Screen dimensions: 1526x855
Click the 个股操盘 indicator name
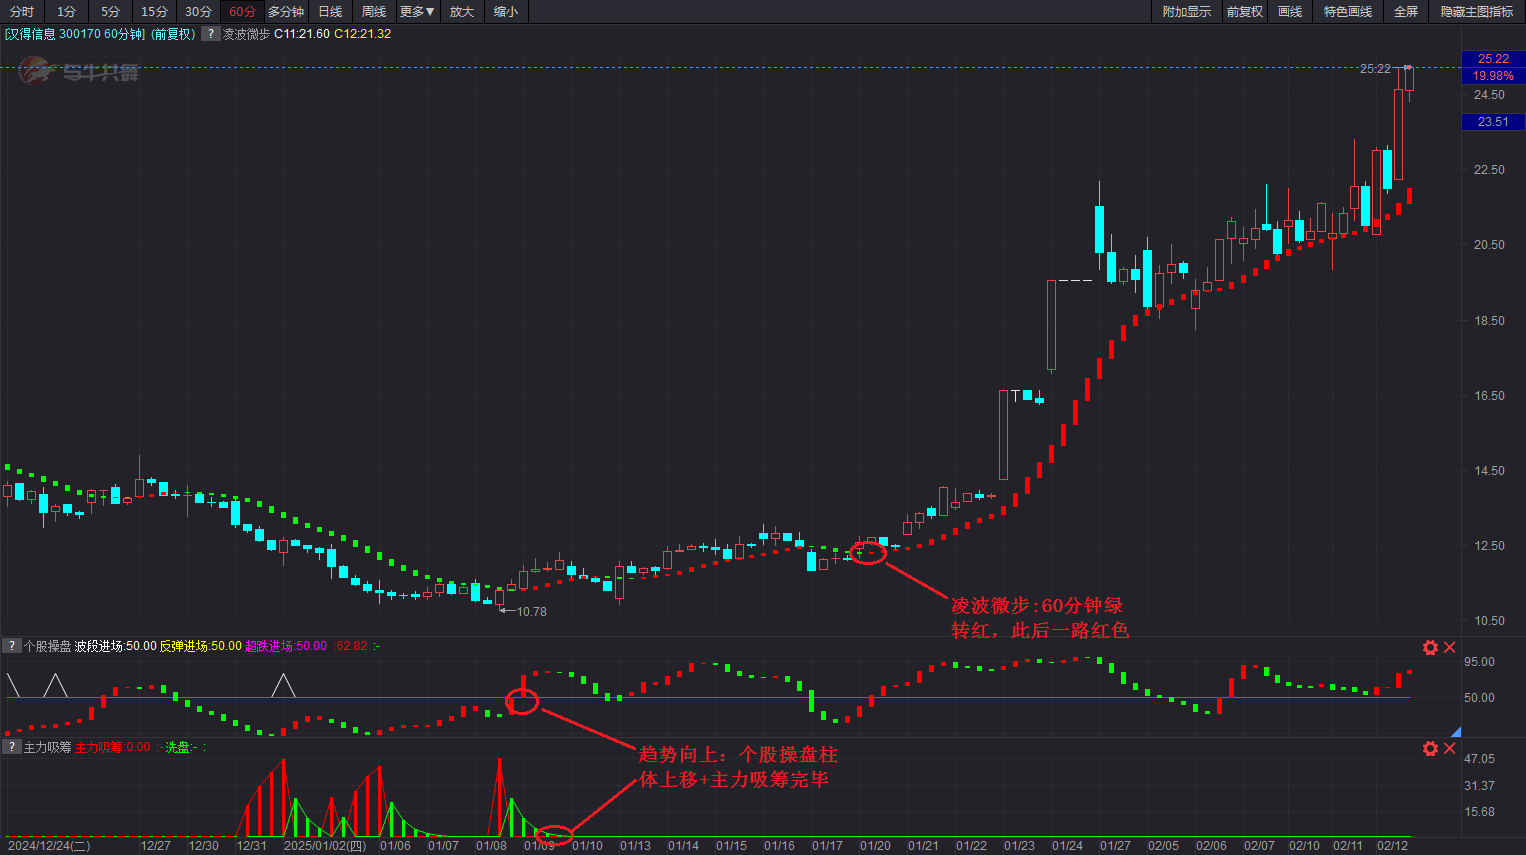coord(48,646)
